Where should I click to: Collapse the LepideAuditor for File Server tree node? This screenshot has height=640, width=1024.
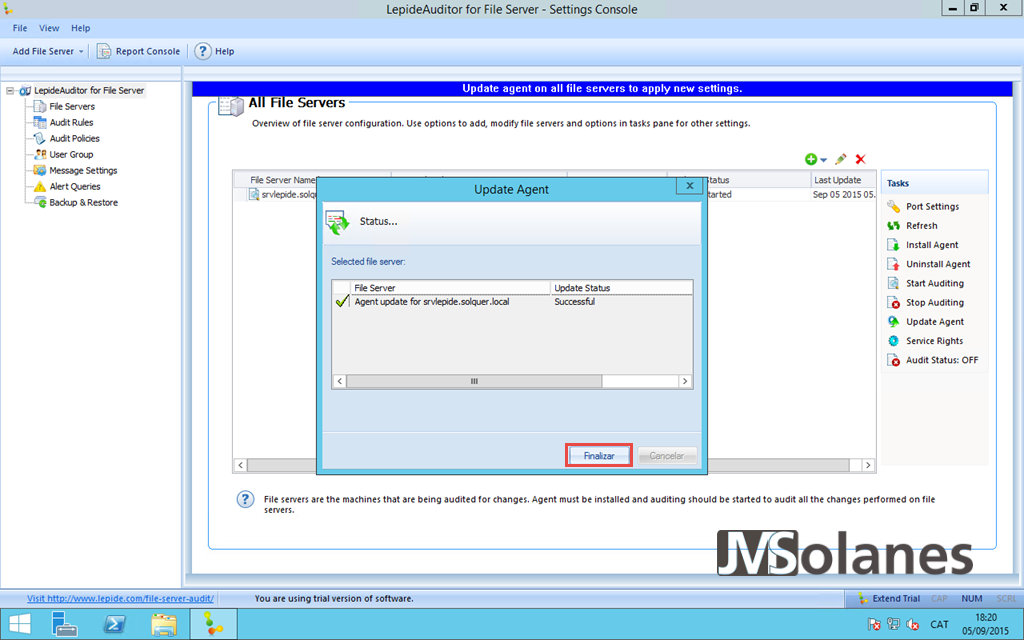10,91
